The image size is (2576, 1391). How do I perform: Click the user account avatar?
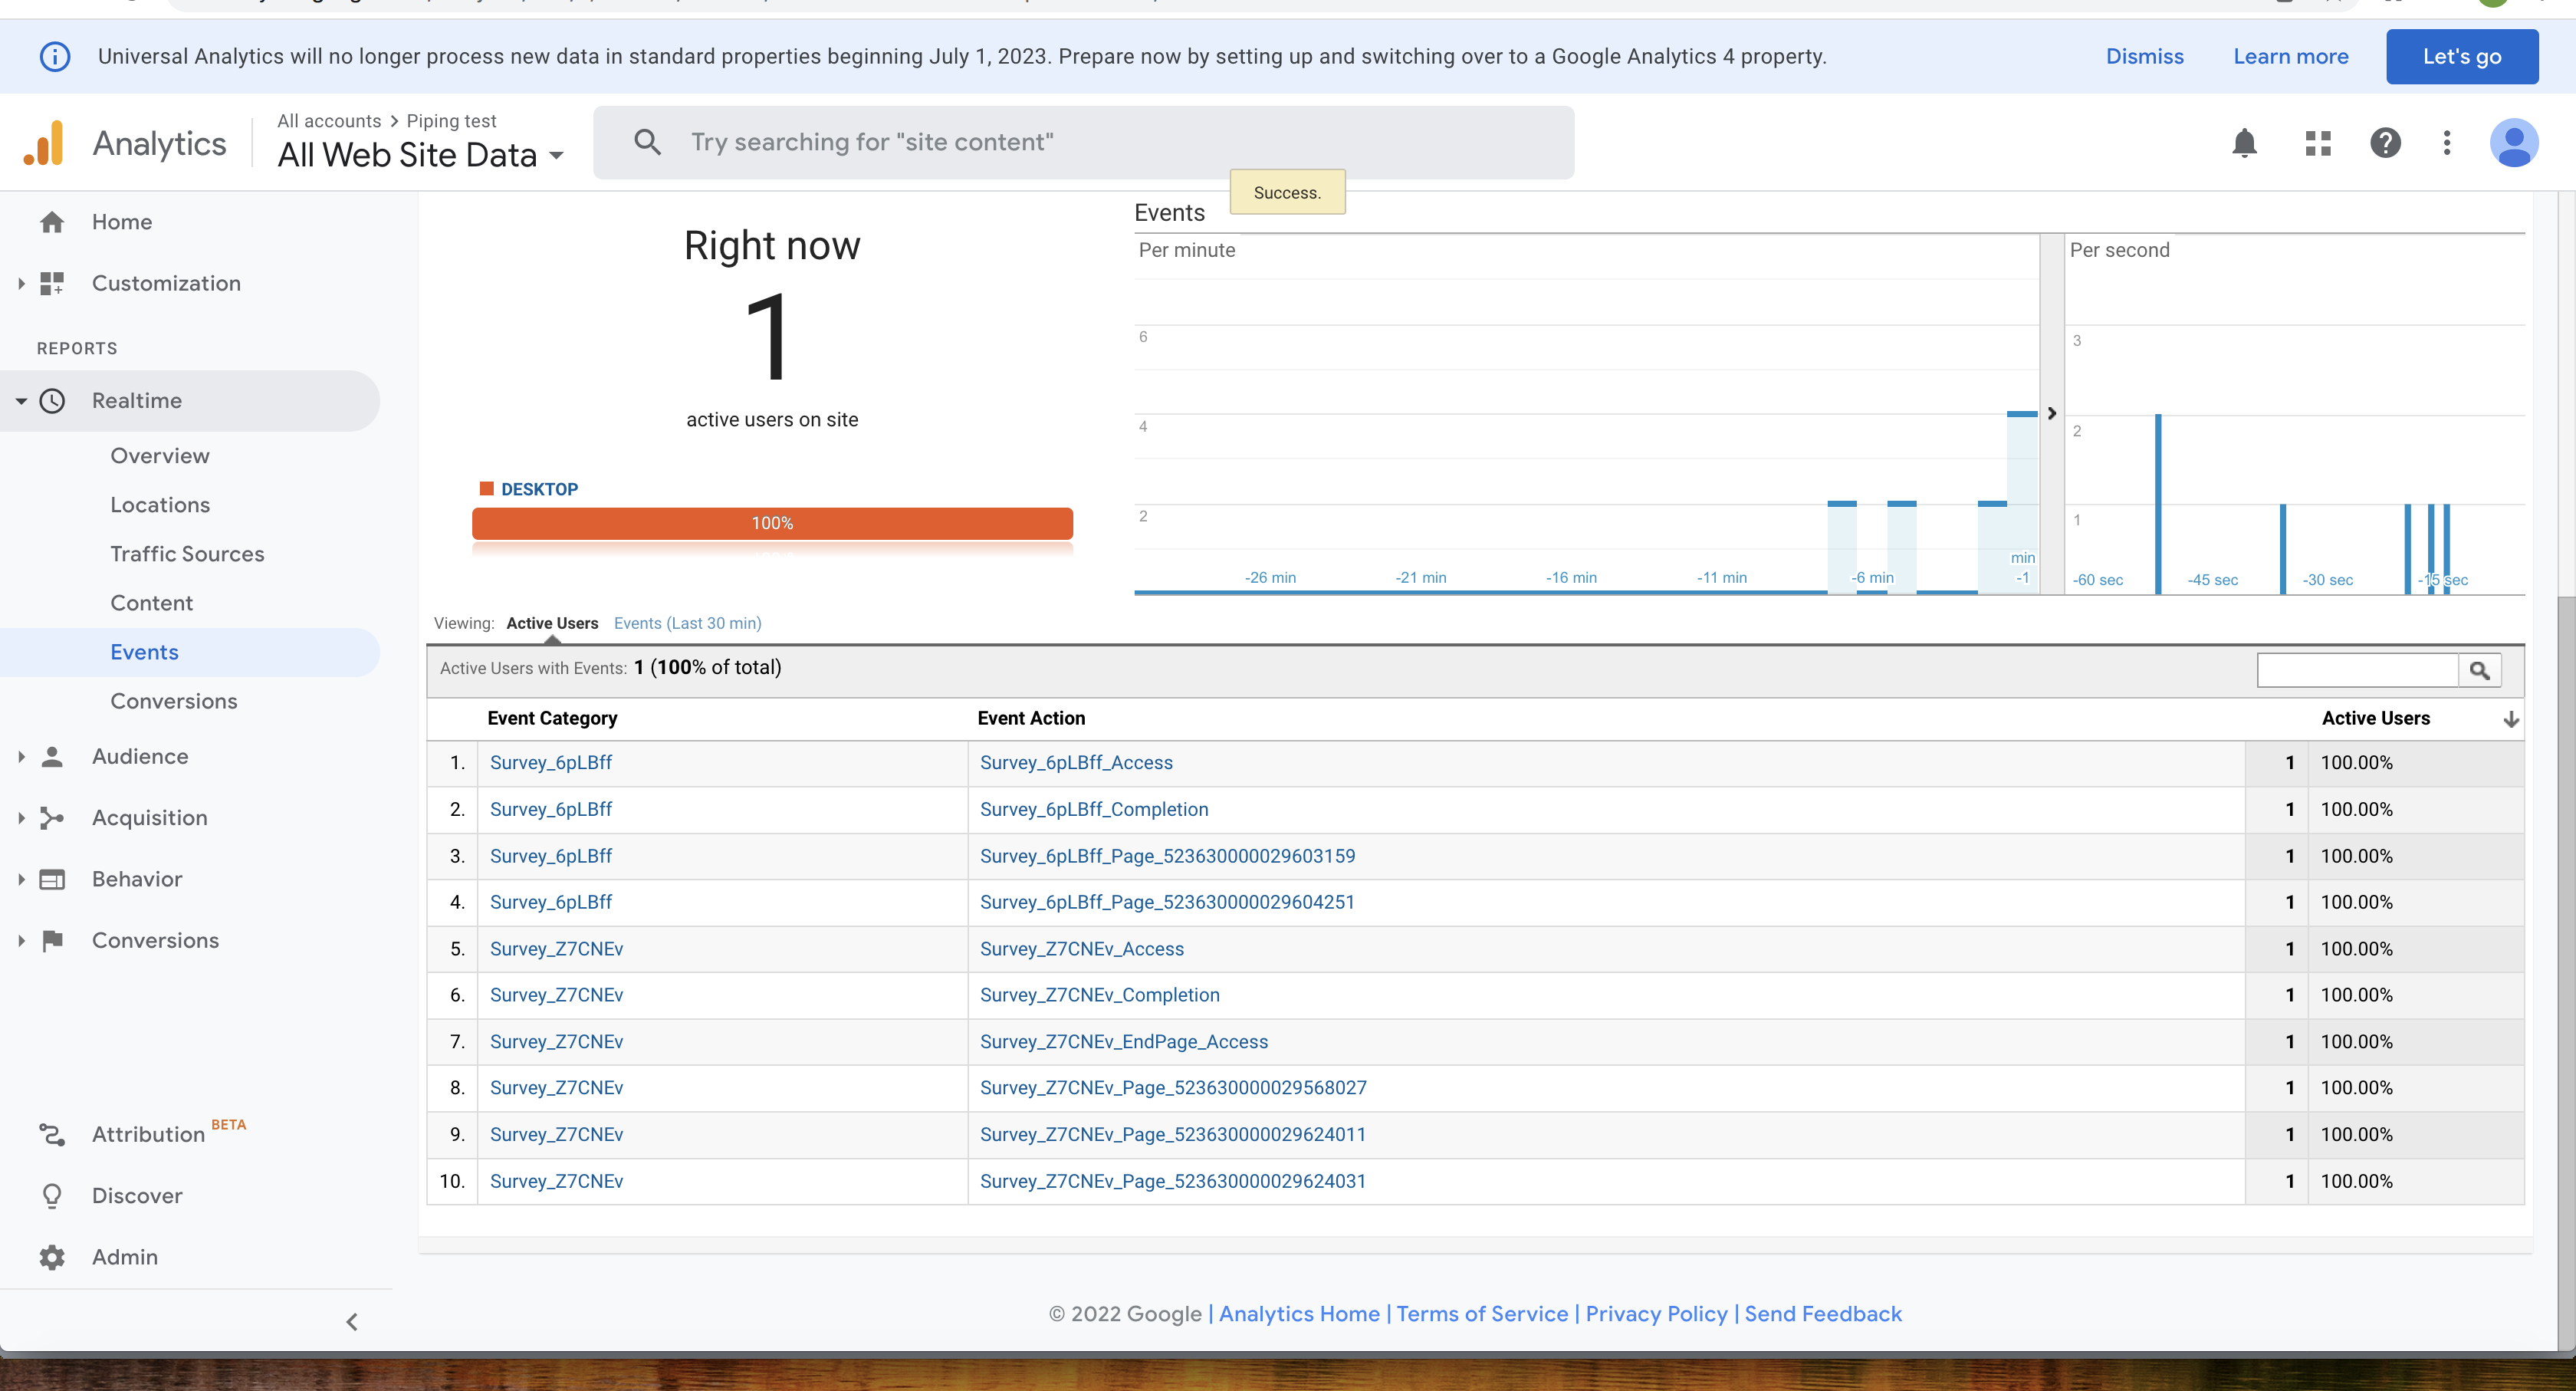(x=2513, y=143)
